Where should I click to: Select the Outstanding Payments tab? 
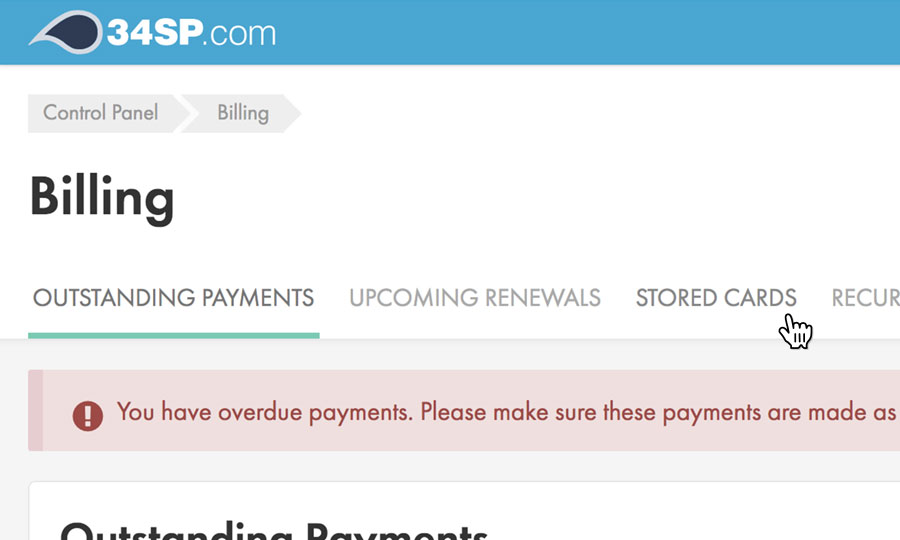tap(173, 298)
